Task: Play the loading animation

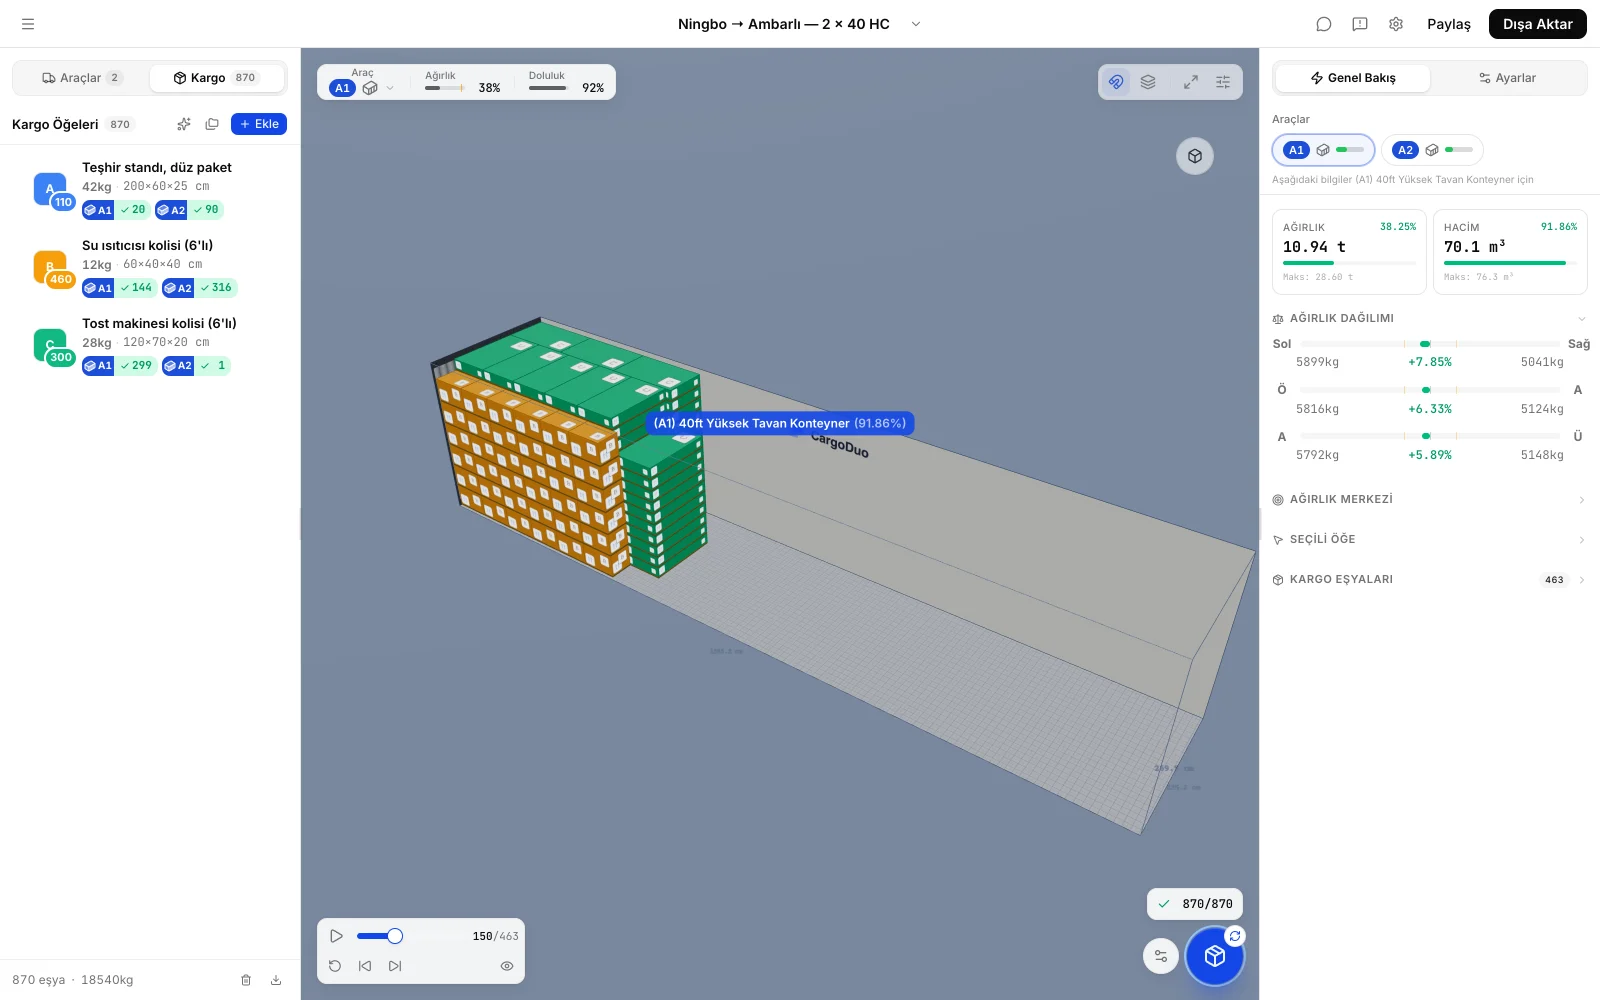Action: pyautogui.click(x=337, y=936)
